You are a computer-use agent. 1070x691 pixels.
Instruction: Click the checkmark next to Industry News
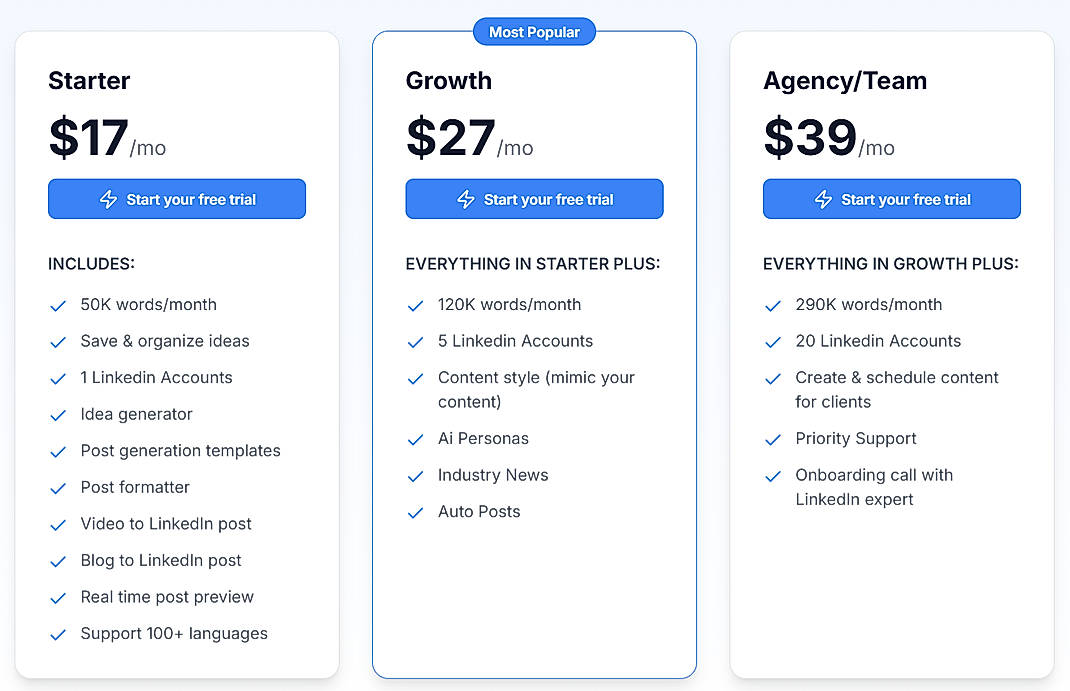pyautogui.click(x=415, y=475)
